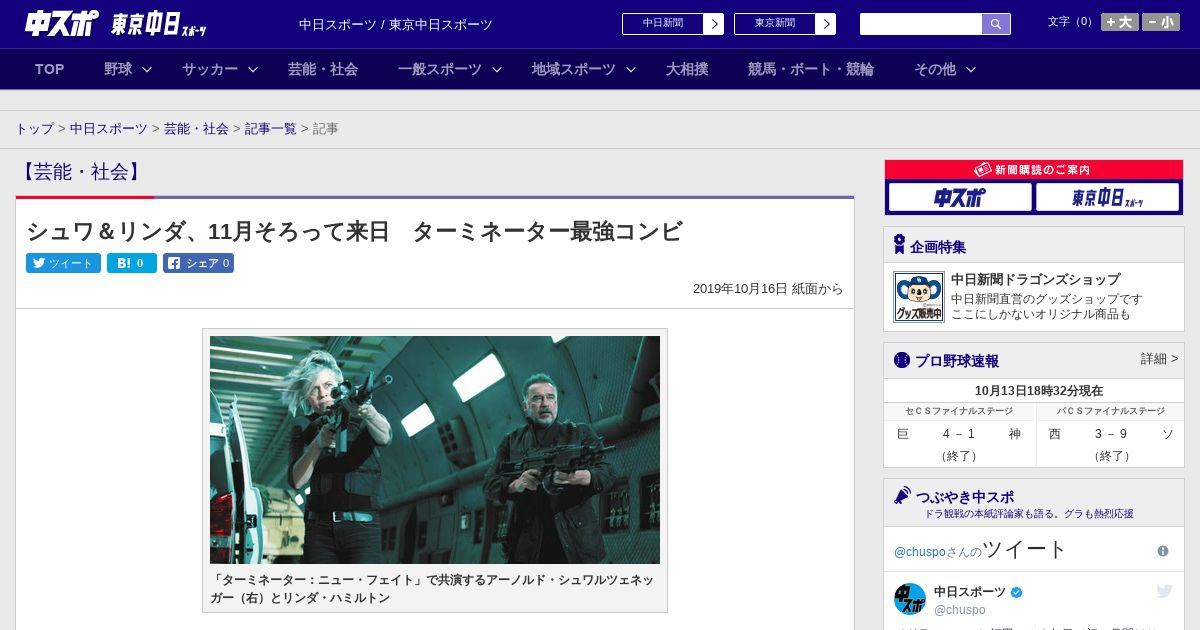Focus the header search input field
The width and height of the screenshot is (1200, 630).
(x=921, y=24)
